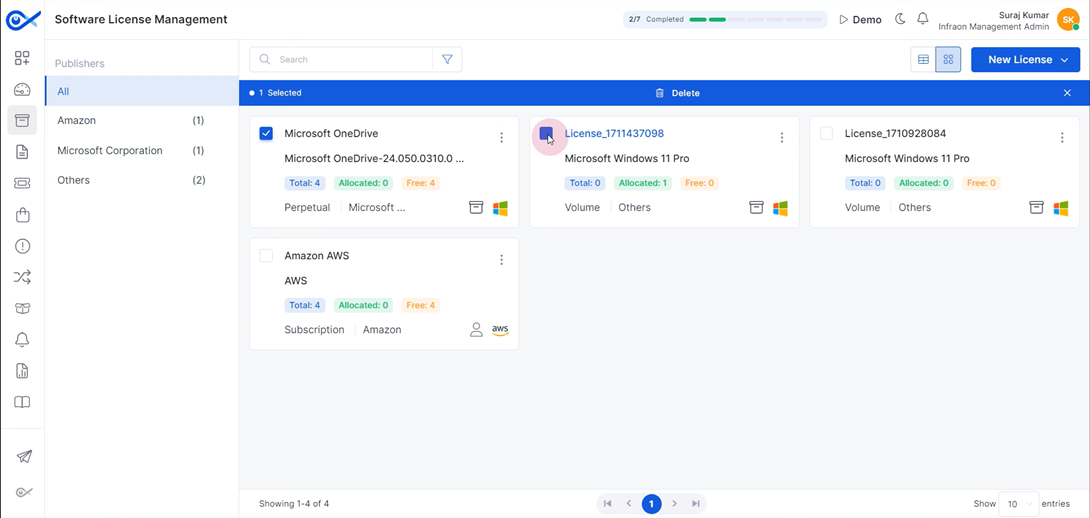The height and width of the screenshot is (518, 1090).
Task: Open the dashboard icon in left sidebar
Action: [22, 90]
